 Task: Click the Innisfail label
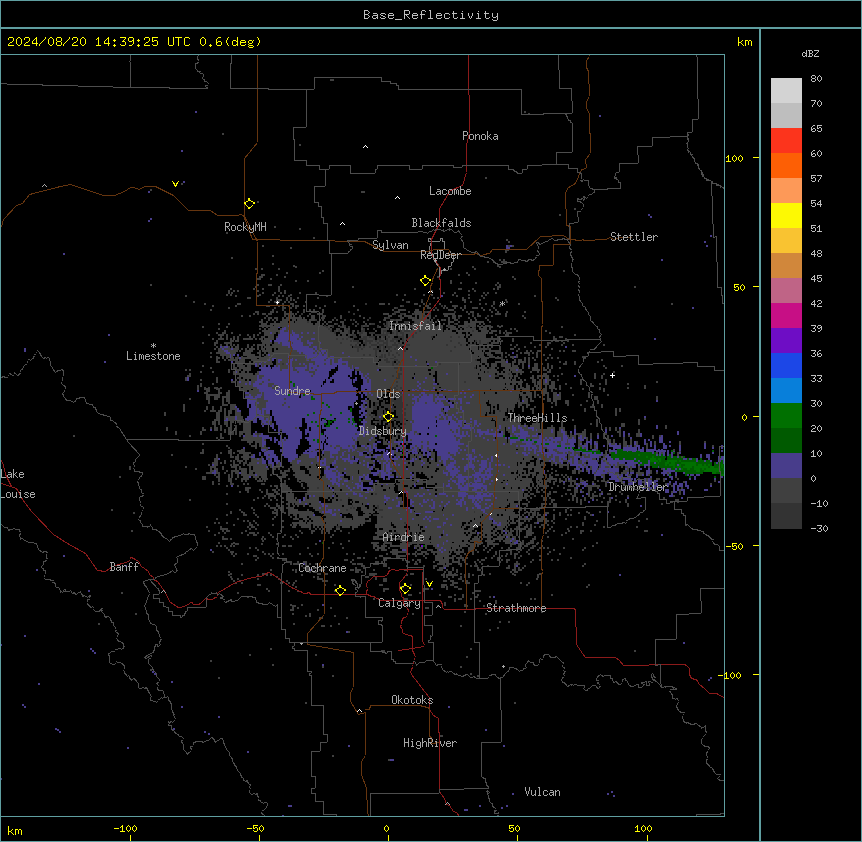coord(415,326)
